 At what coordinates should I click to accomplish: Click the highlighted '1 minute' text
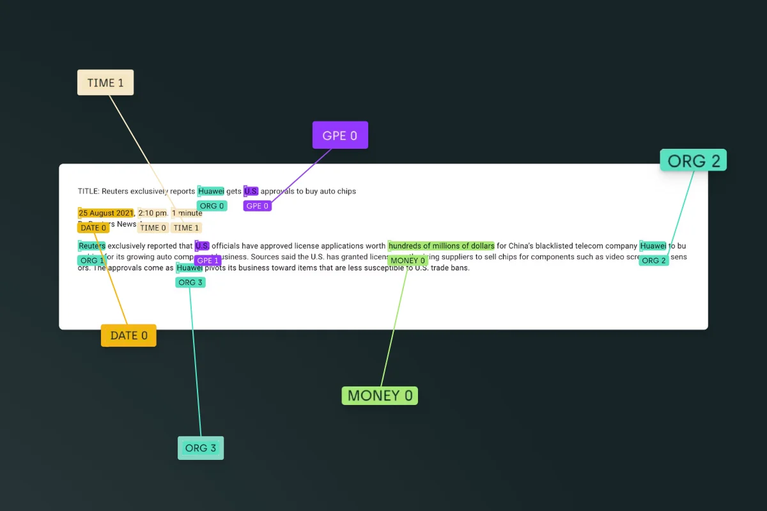coord(187,213)
